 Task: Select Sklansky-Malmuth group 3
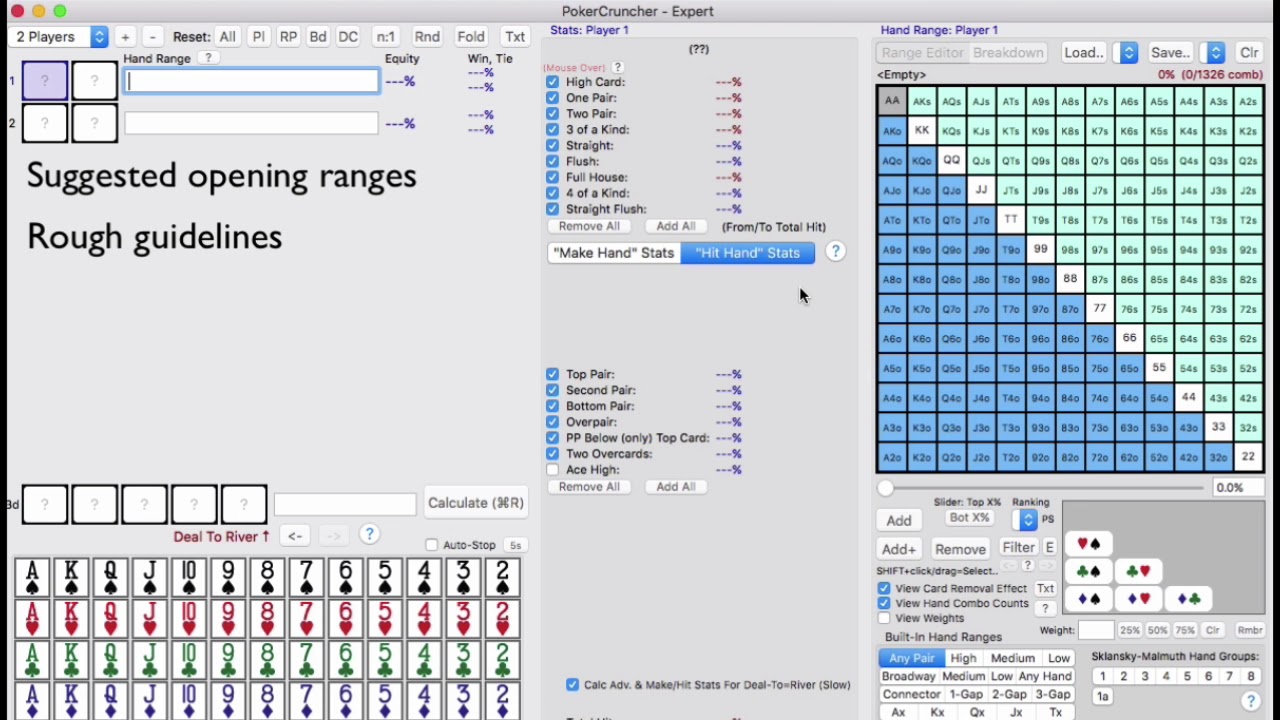(x=1145, y=677)
